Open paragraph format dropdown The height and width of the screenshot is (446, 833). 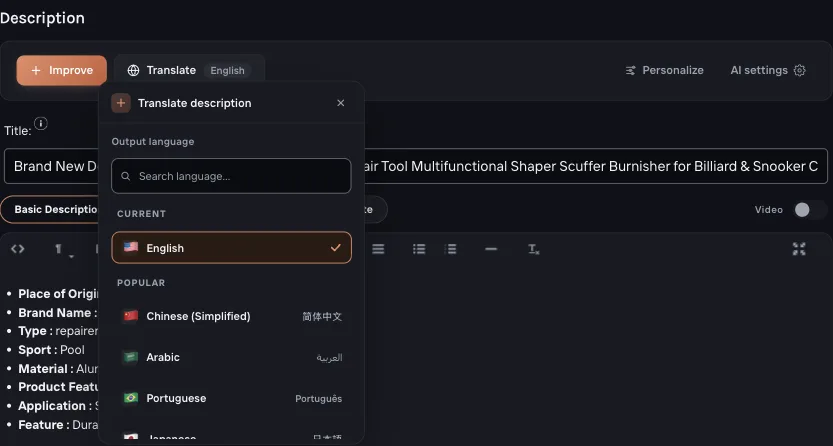point(62,250)
